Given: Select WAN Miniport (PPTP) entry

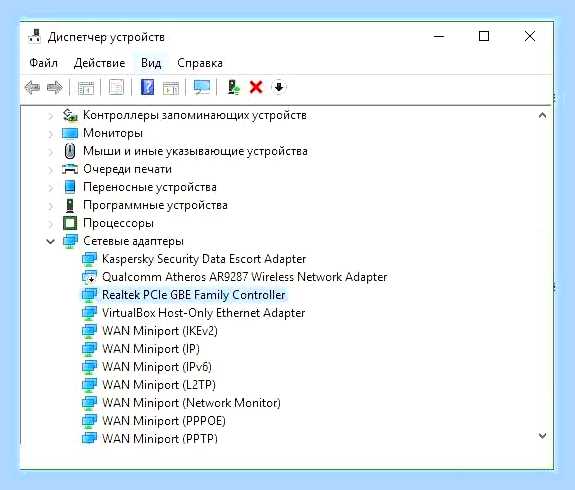Looking at the screenshot, I should (x=160, y=438).
